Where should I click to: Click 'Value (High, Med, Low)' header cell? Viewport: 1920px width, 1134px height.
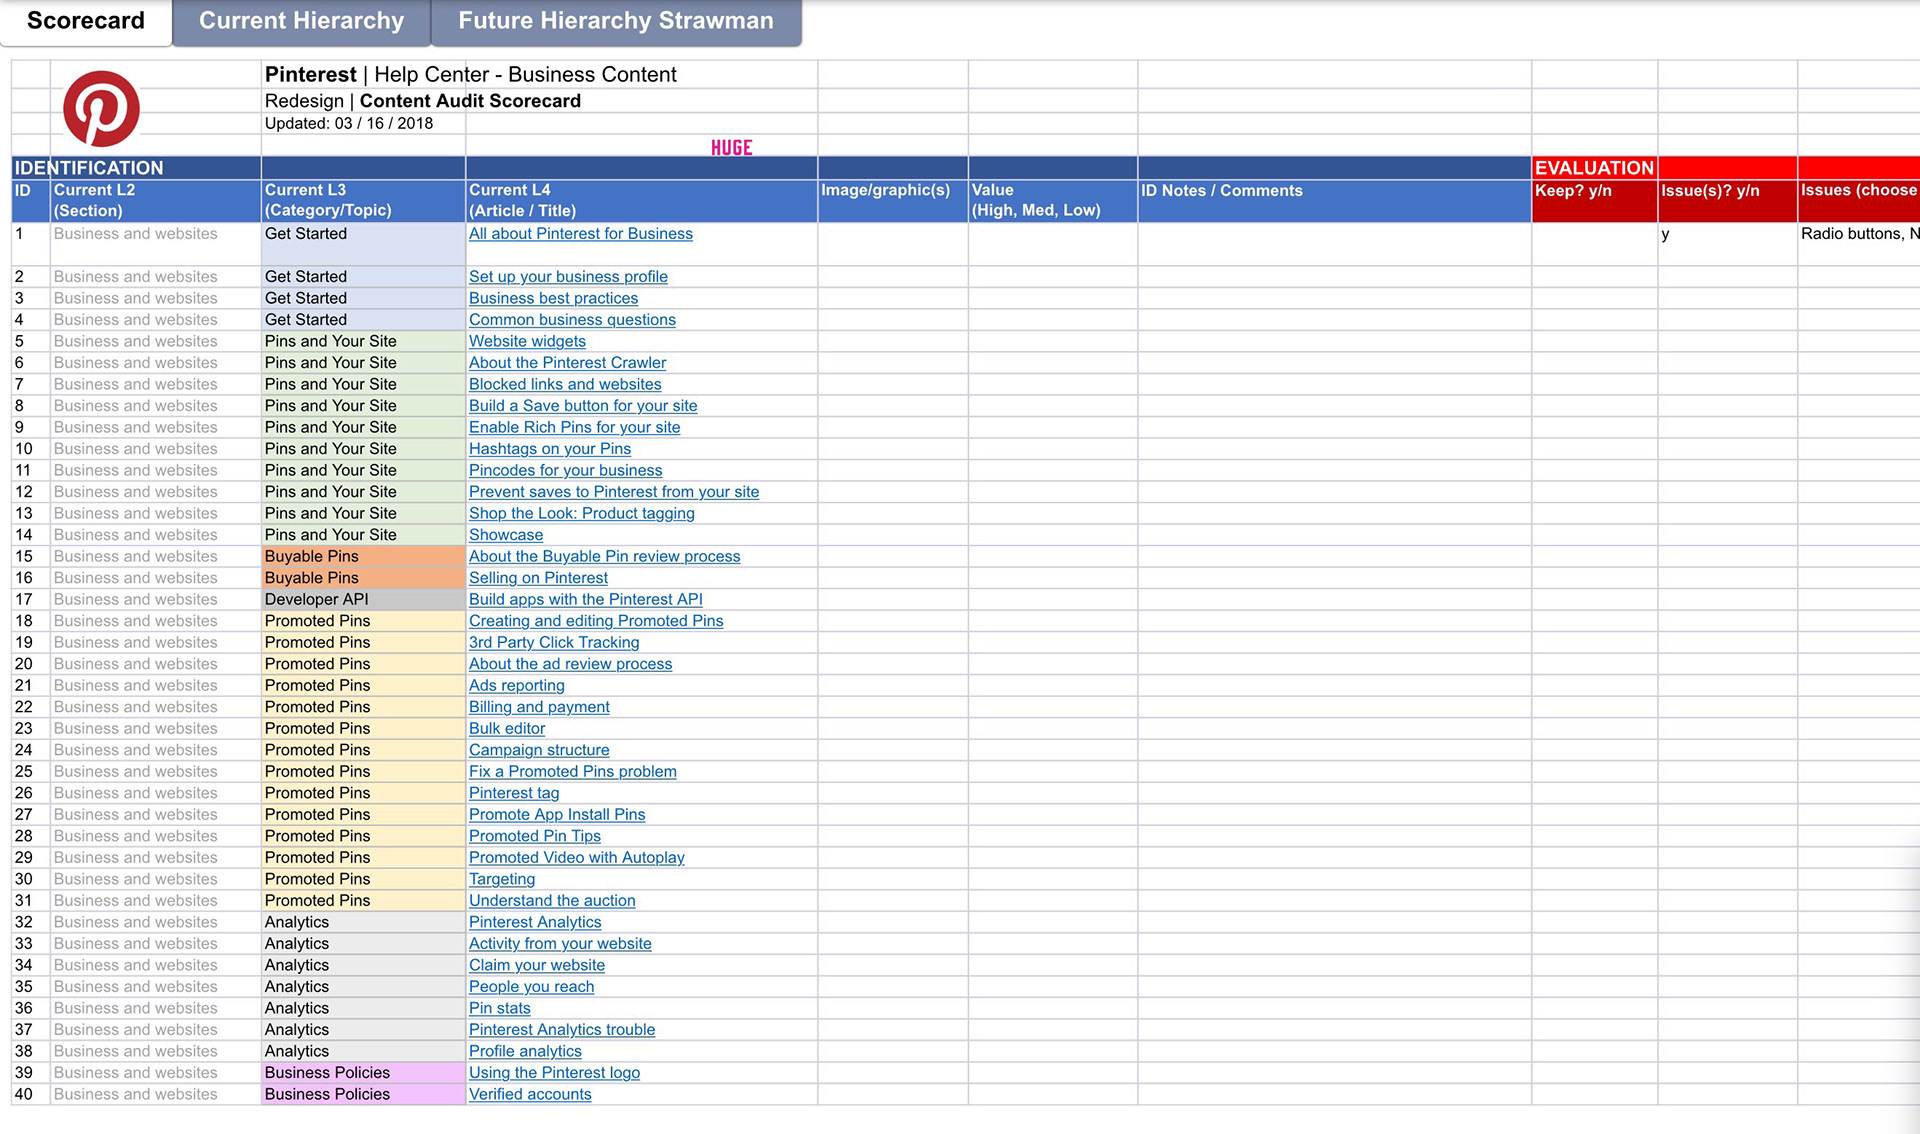tap(1052, 200)
